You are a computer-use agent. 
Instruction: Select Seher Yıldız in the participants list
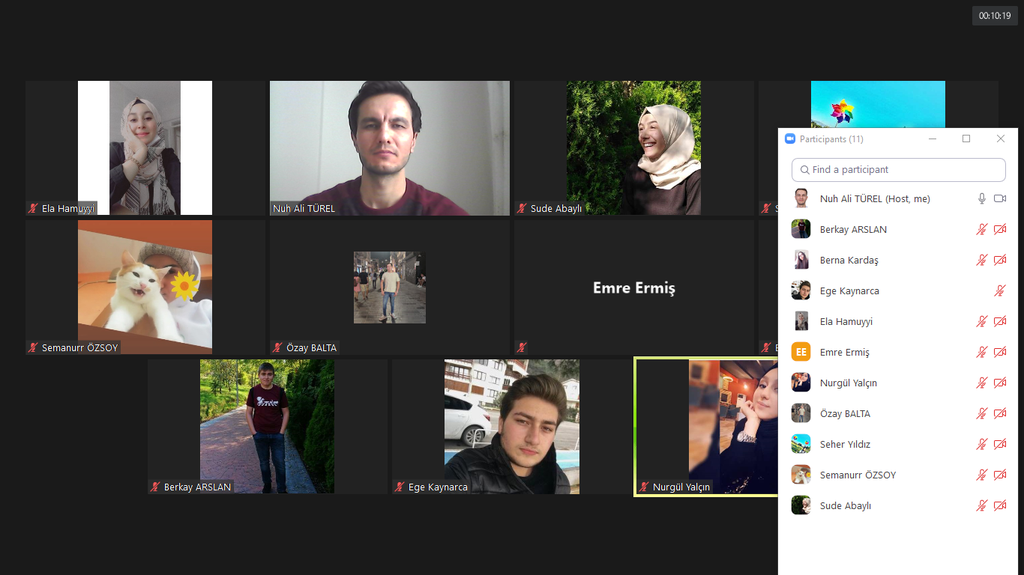845,444
